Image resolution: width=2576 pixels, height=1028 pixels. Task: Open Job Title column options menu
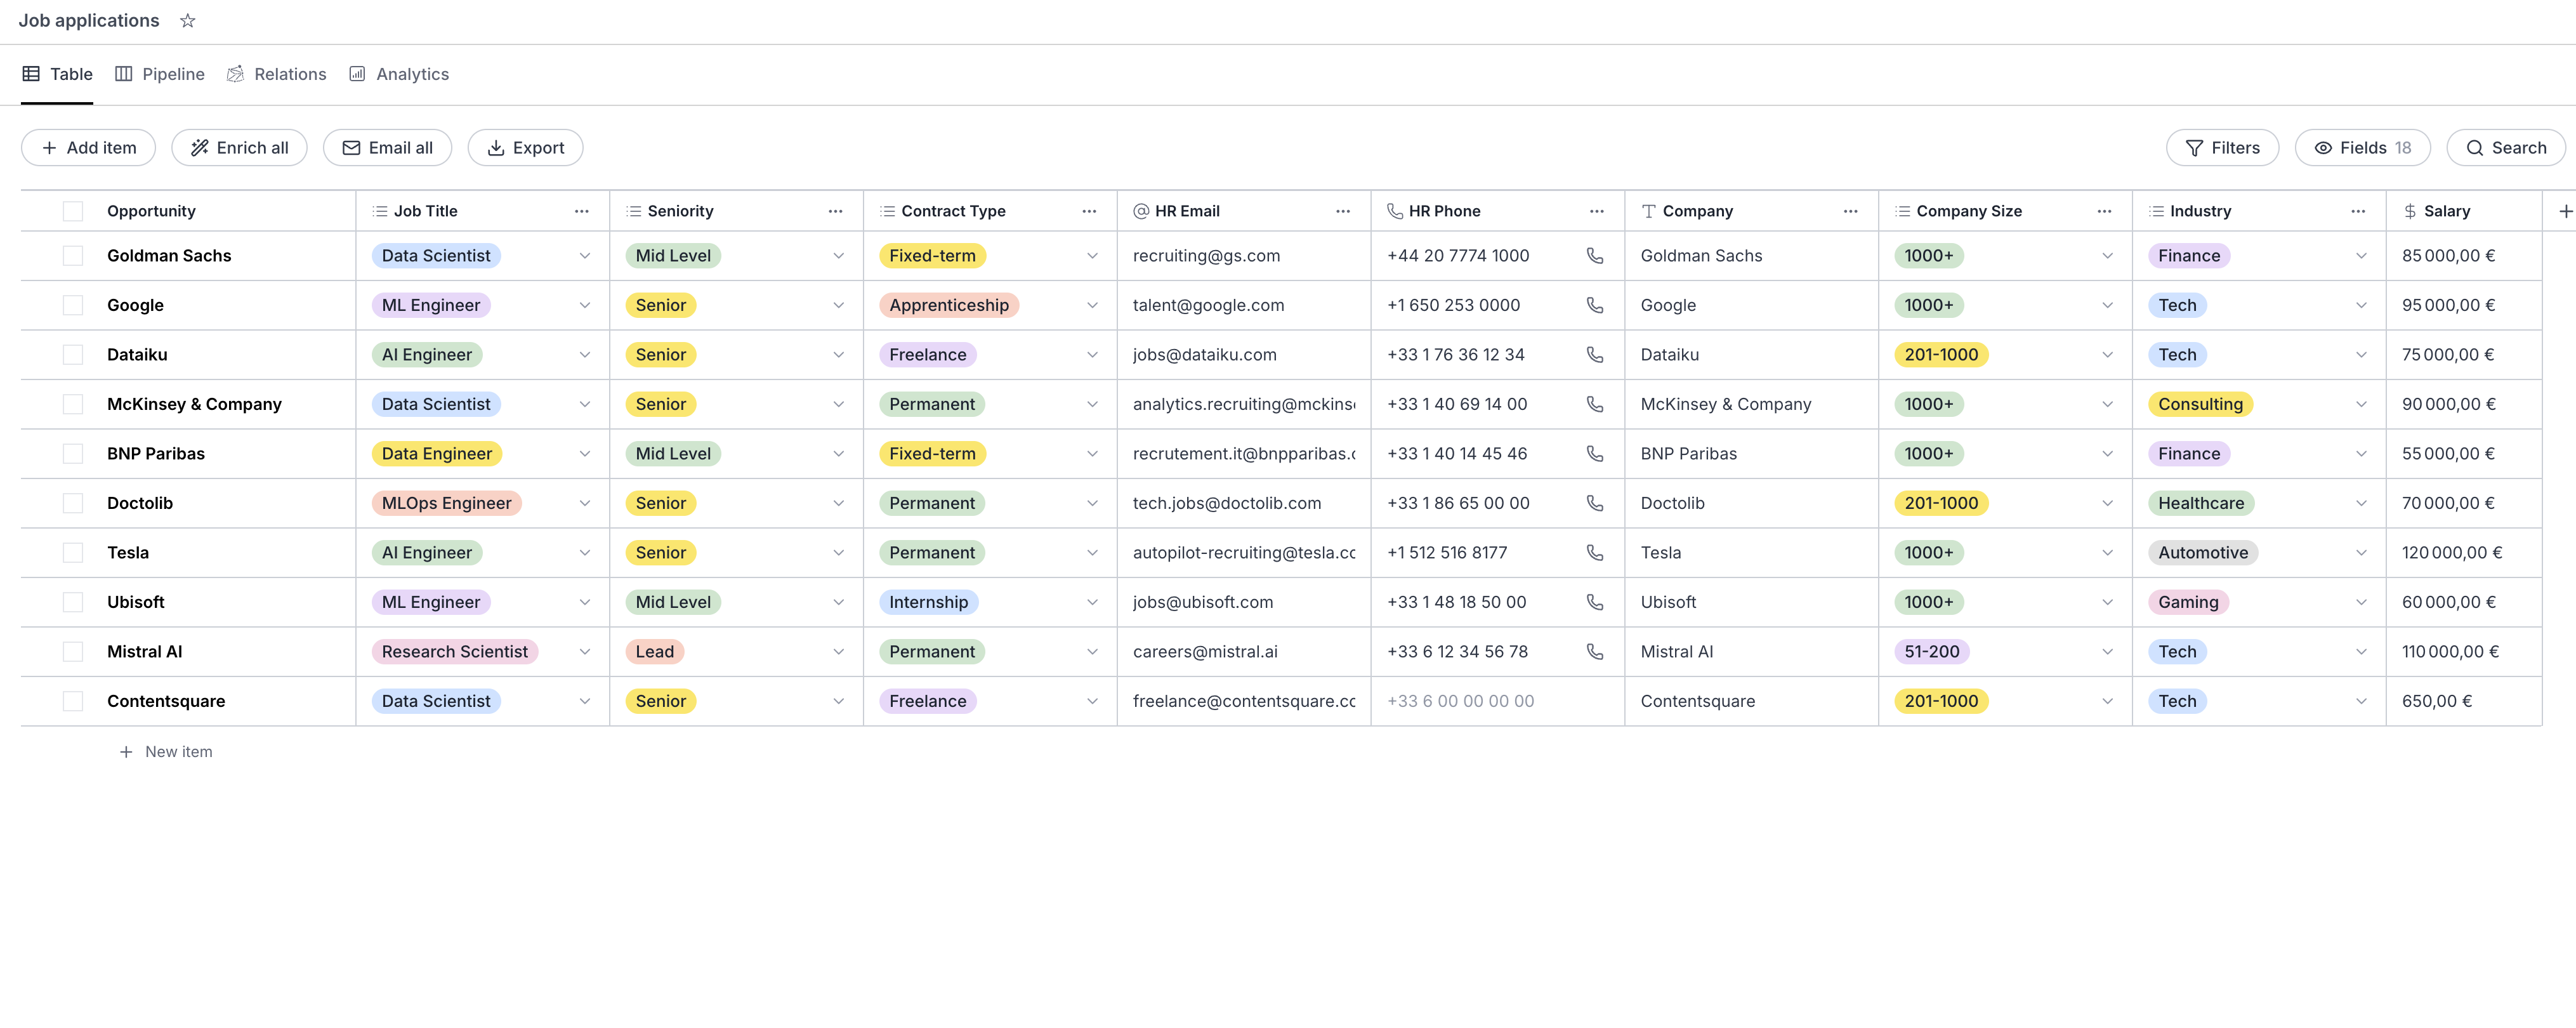point(582,211)
